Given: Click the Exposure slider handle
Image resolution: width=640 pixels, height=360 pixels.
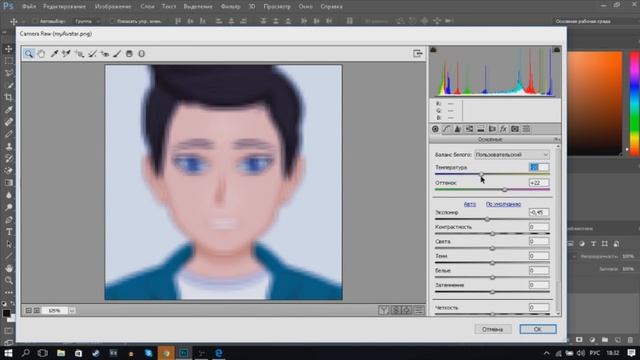Looking at the screenshot, I should coord(487,219).
